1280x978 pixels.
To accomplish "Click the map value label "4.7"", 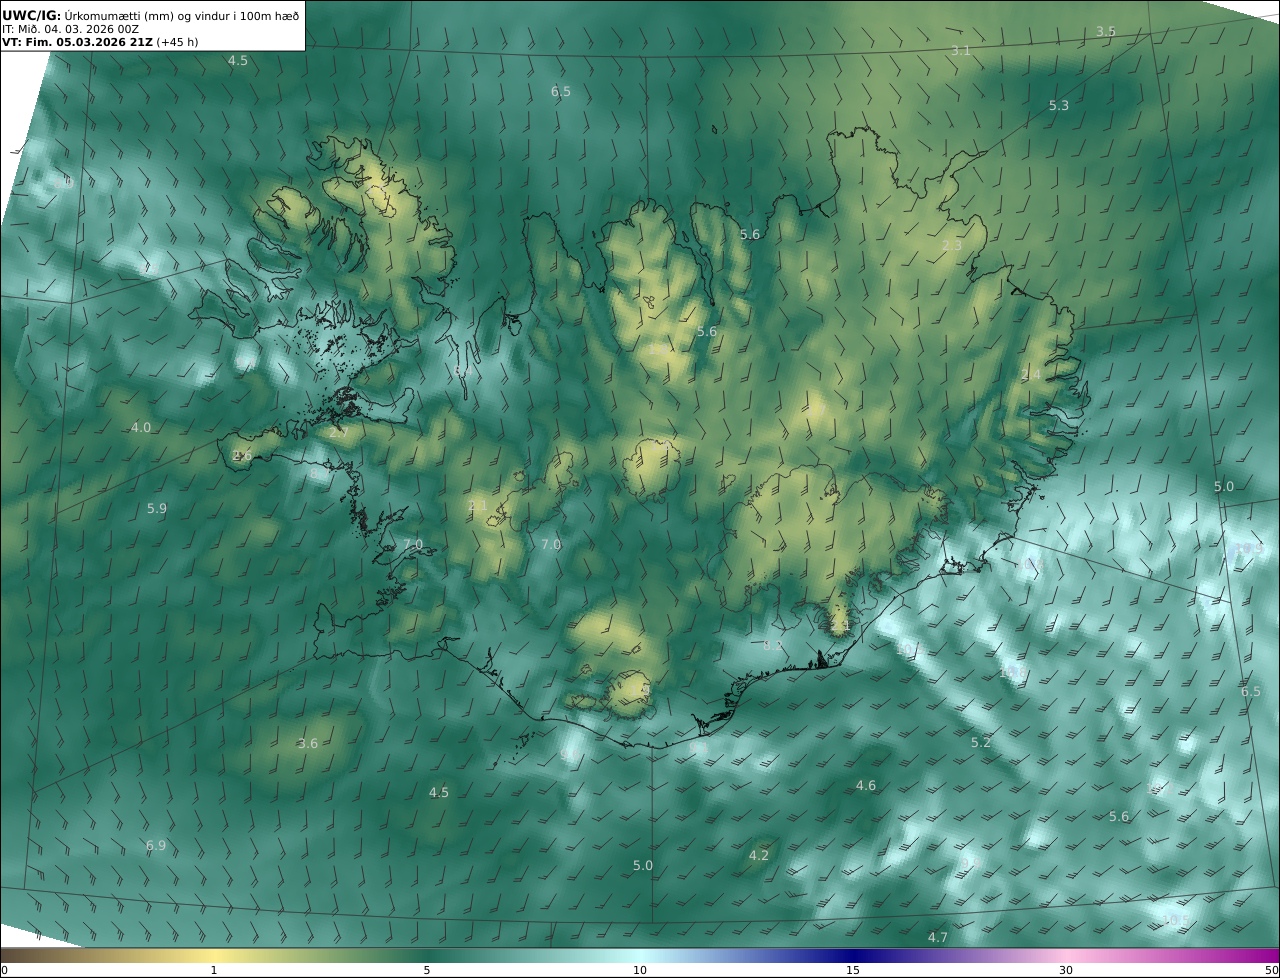I will tap(937, 938).
